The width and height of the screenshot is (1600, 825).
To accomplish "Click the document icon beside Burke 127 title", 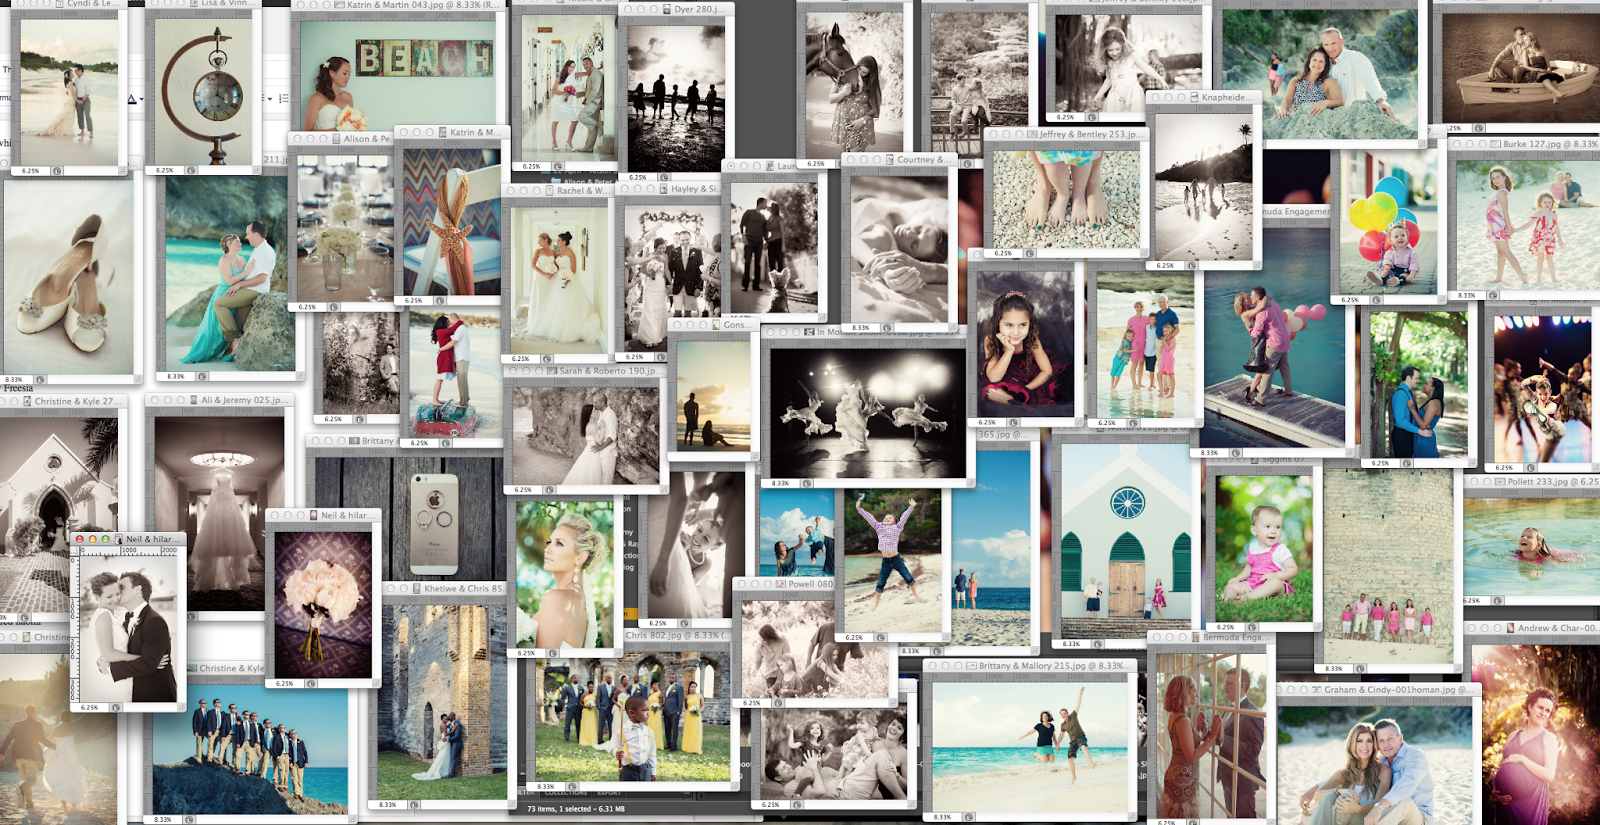I will [x=1496, y=144].
